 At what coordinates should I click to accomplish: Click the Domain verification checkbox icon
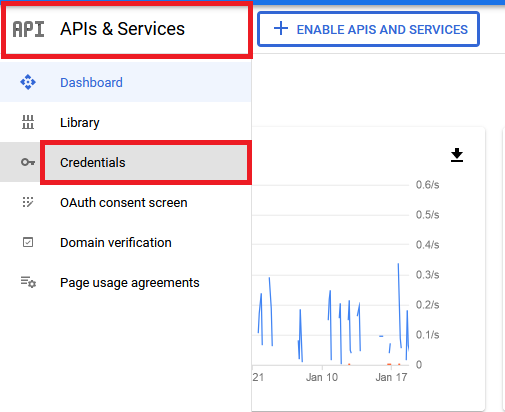click(x=28, y=242)
